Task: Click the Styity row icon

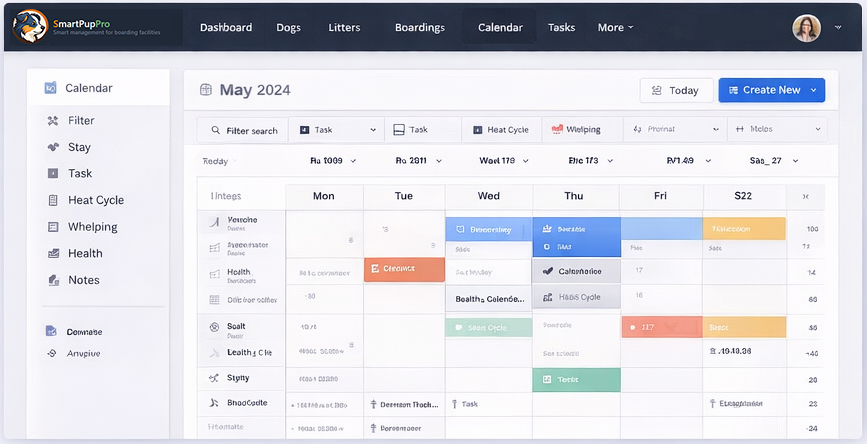Action: point(214,378)
